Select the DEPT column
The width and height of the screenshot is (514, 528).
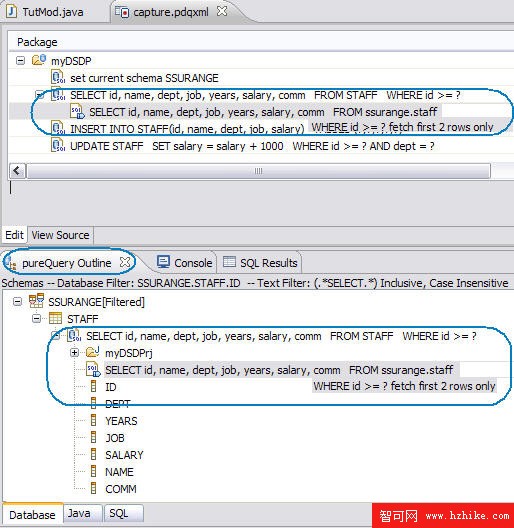coord(118,404)
